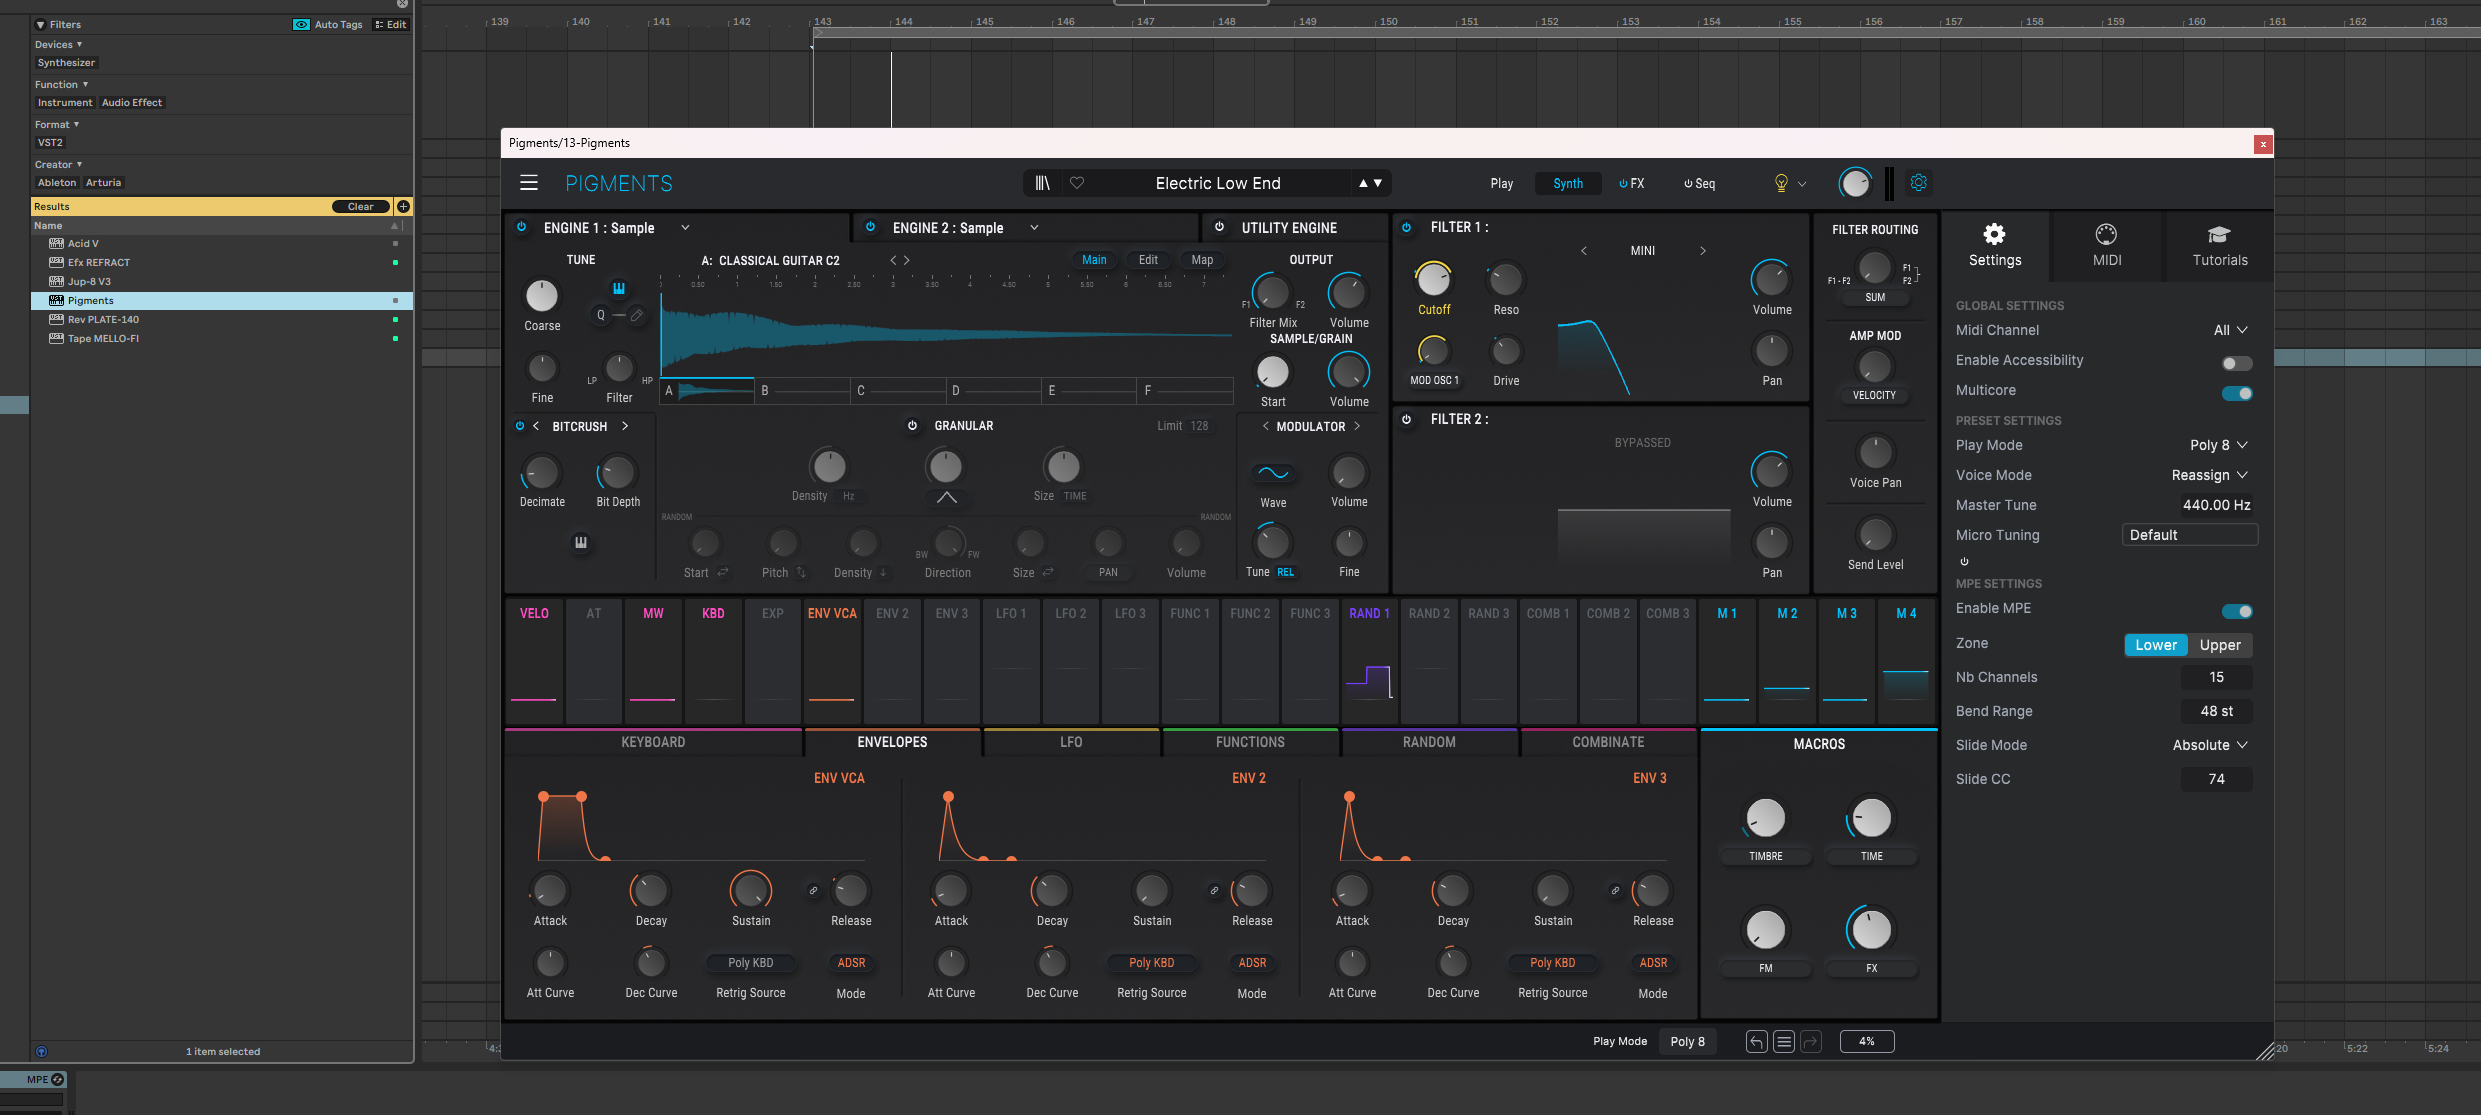Open the Settings tab with the cog icon
2481x1115 pixels.
point(1995,246)
